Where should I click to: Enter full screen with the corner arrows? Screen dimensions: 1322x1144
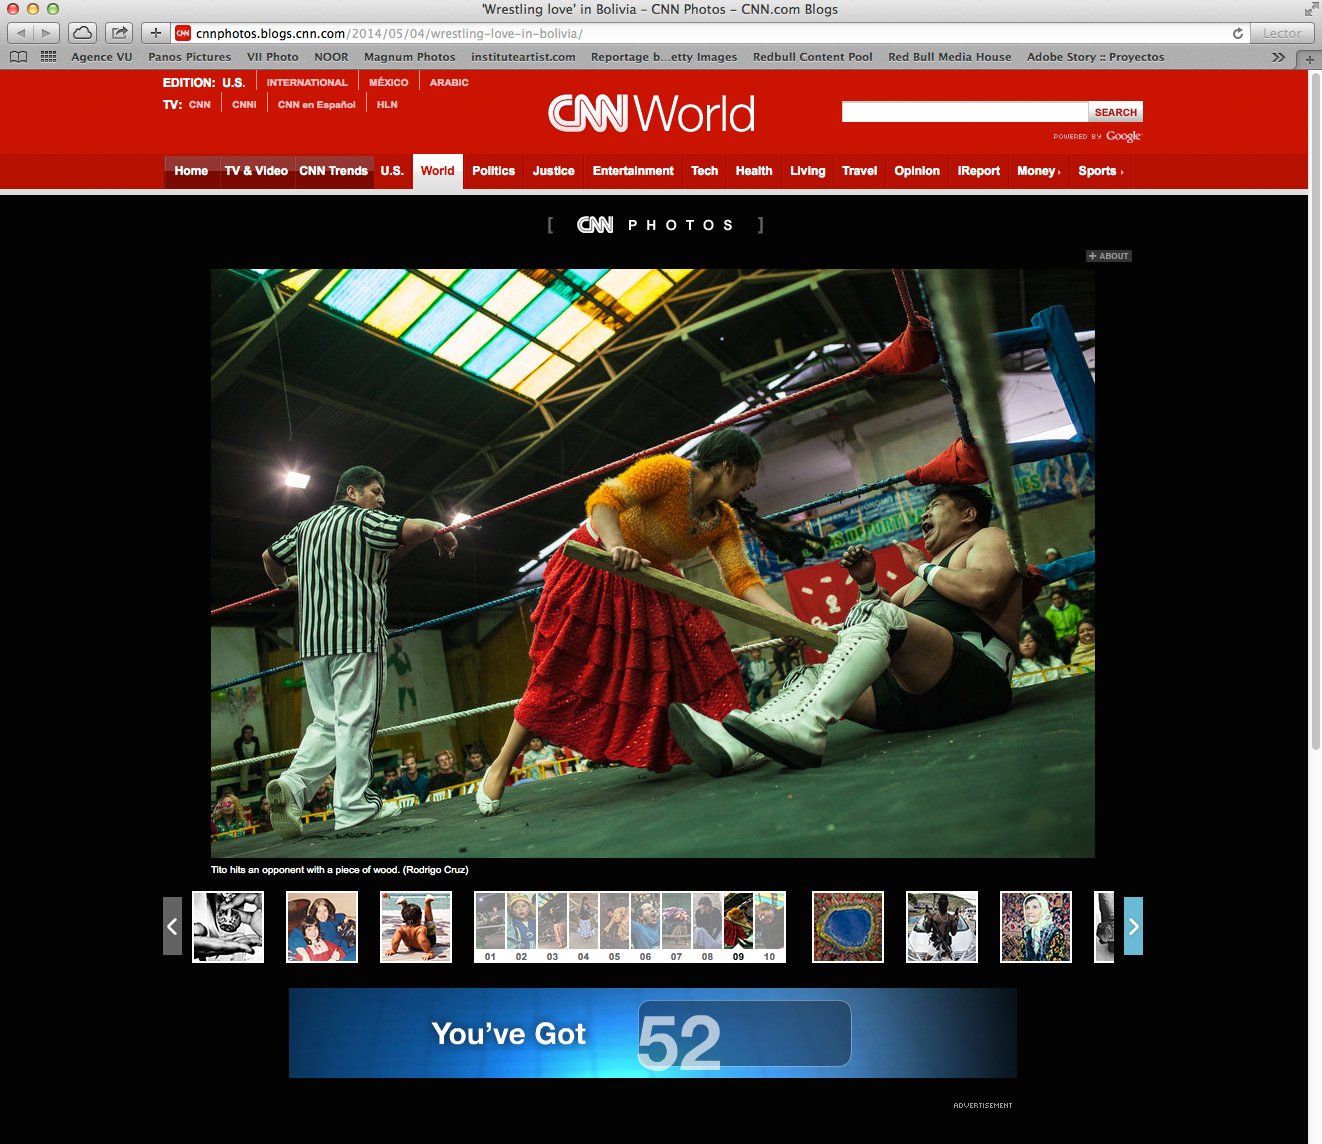(1311, 9)
